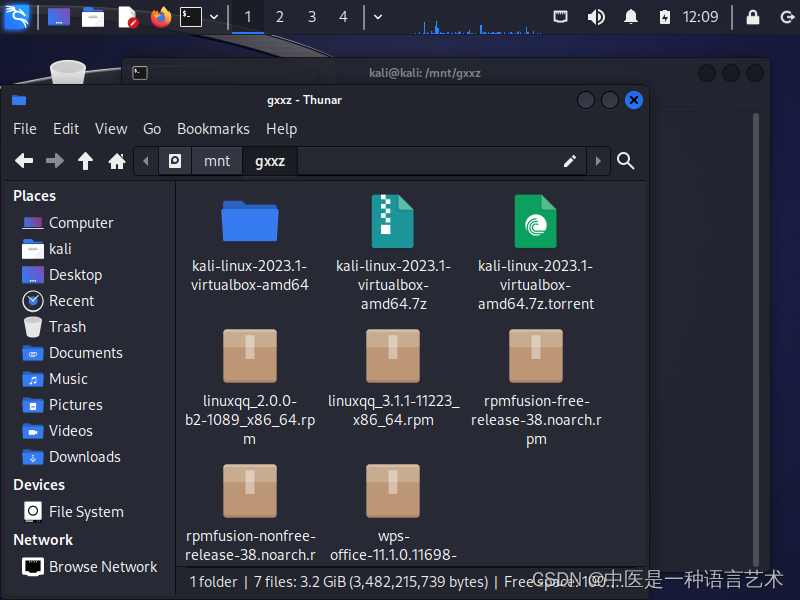Open the terminal emulator panel icon
Viewport: 800px width, 600px height.
[x=191, y=17]
